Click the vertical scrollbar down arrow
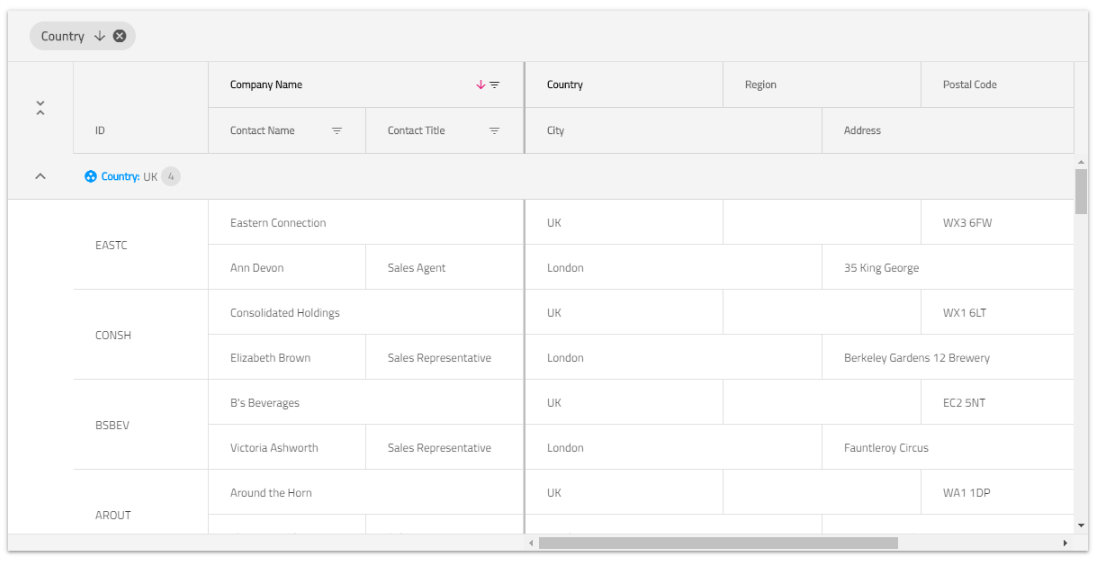 coord(1080,526)
